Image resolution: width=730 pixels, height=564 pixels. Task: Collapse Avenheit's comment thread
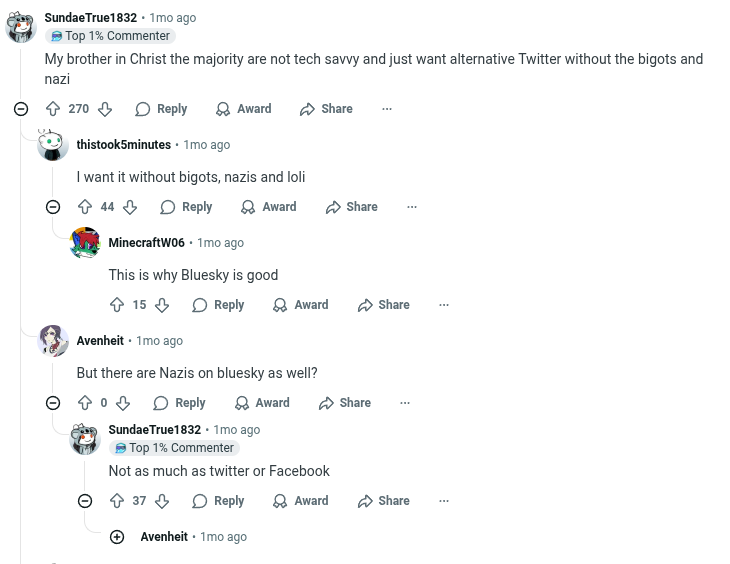click(x=53, y=403)
